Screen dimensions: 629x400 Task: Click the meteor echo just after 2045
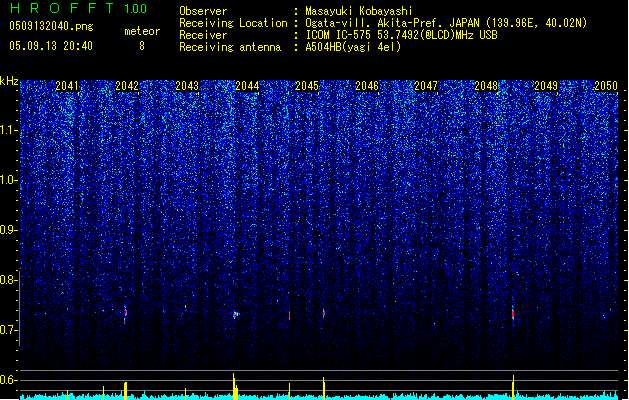click(324, 313)
